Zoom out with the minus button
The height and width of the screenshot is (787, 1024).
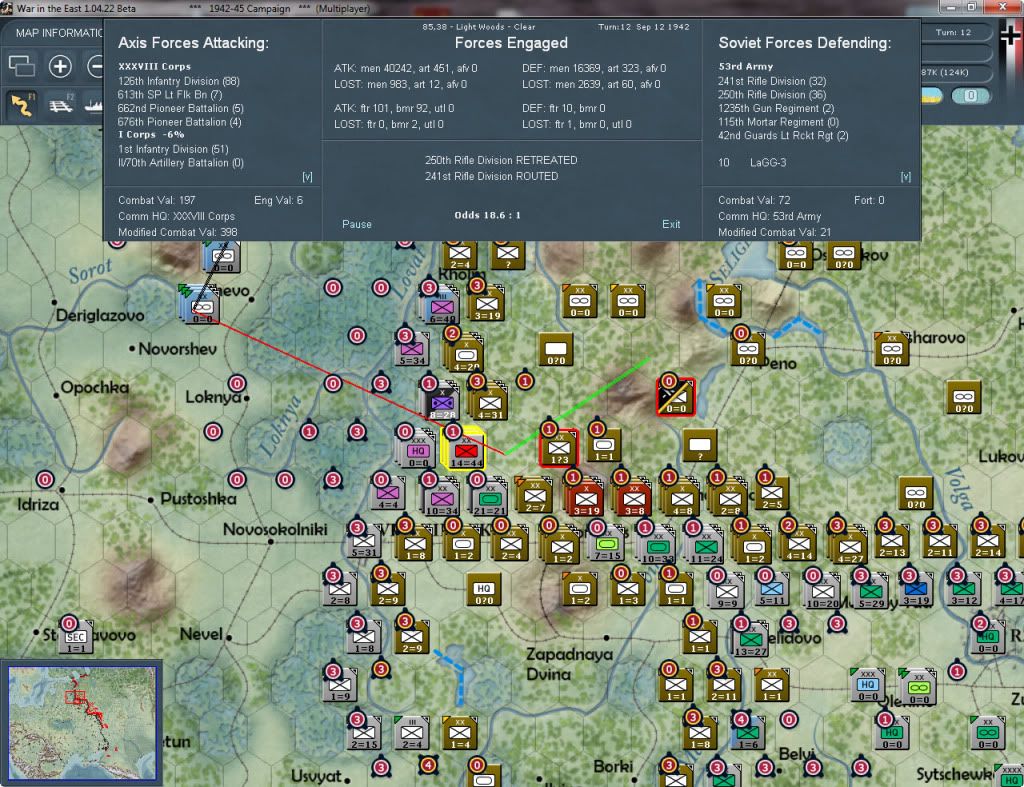95,66
